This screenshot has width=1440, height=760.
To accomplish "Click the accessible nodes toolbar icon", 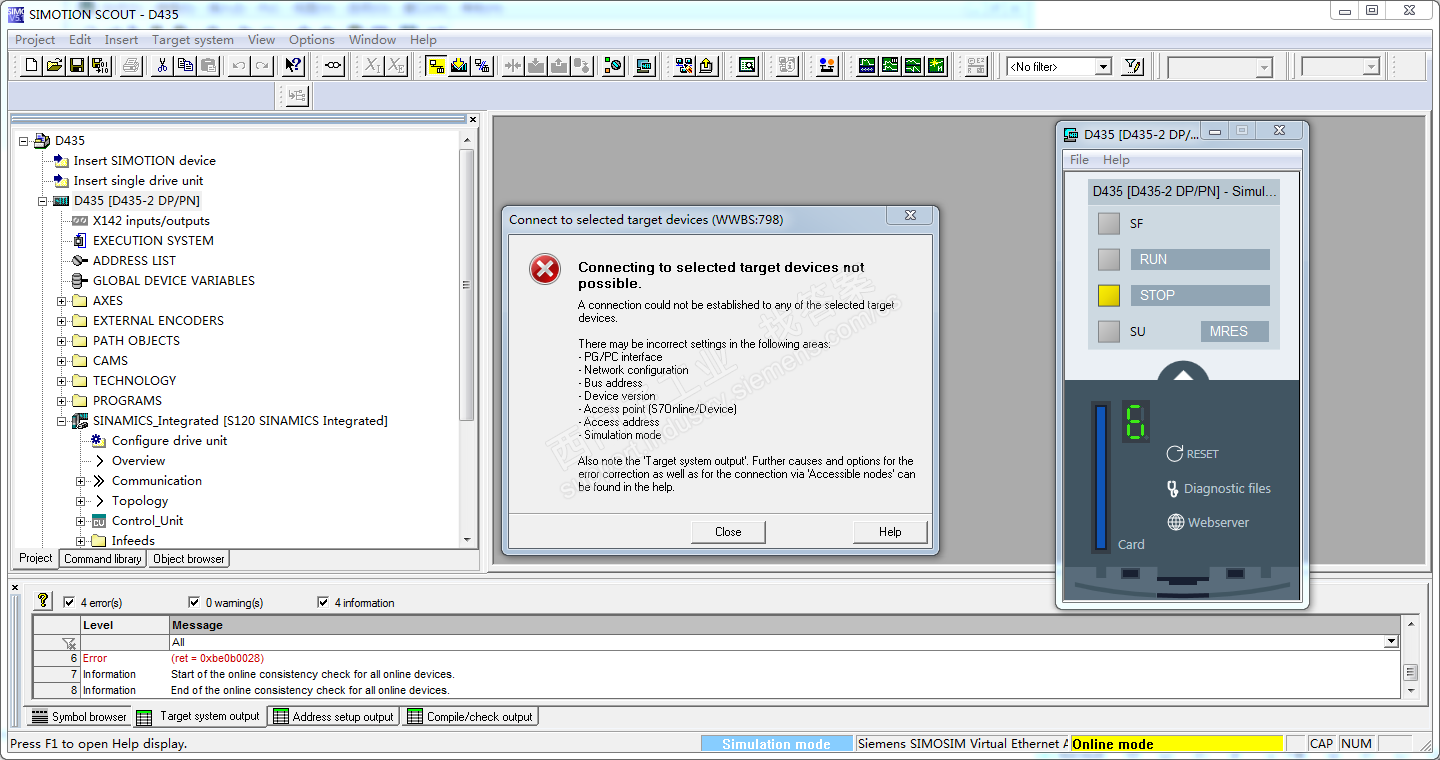I will coord(684,66).
